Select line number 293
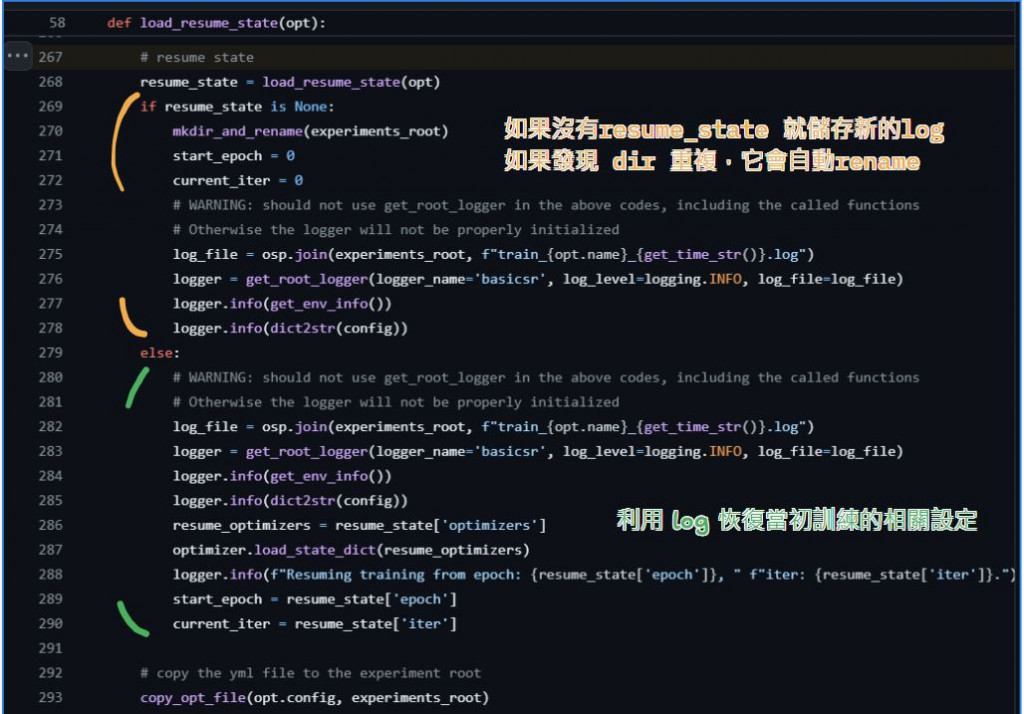The width and height of the screenshot is (1024, 714). coord(50,698)
